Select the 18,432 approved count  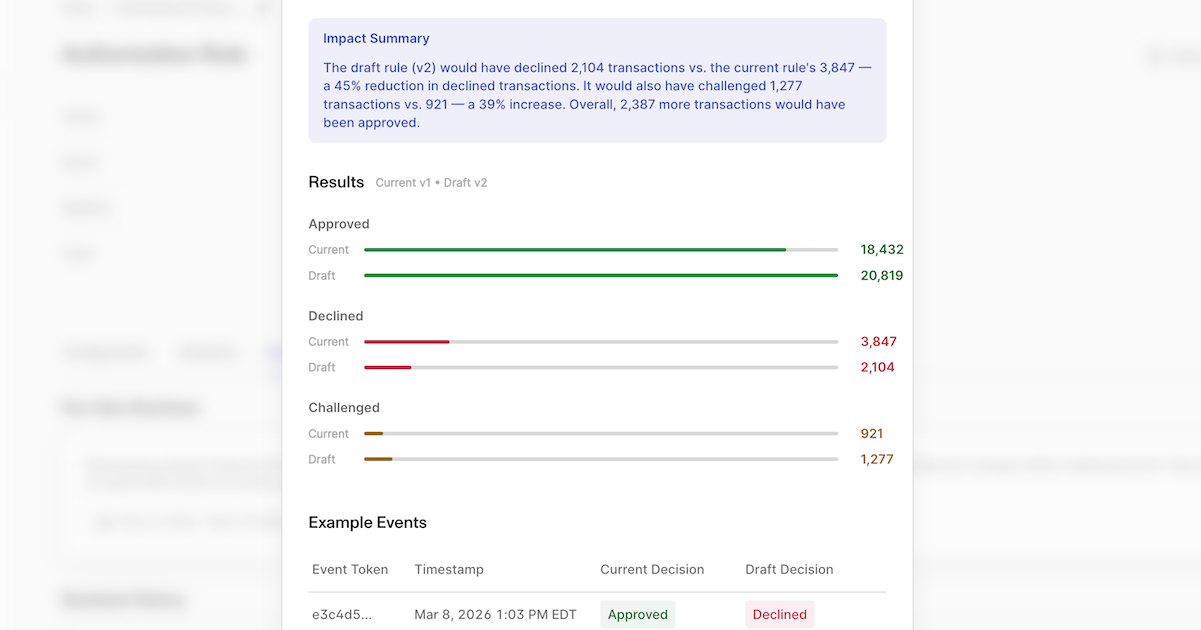(x=881, y=249)
